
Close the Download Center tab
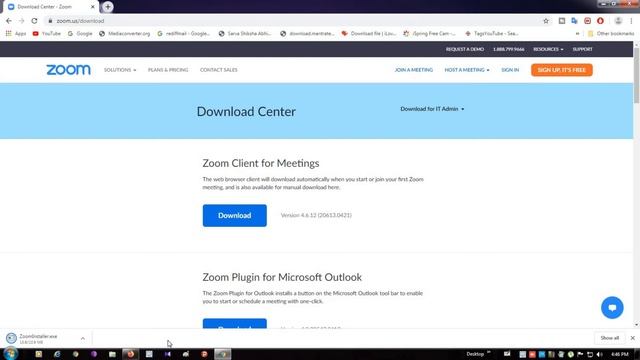[x=93, y=7]
